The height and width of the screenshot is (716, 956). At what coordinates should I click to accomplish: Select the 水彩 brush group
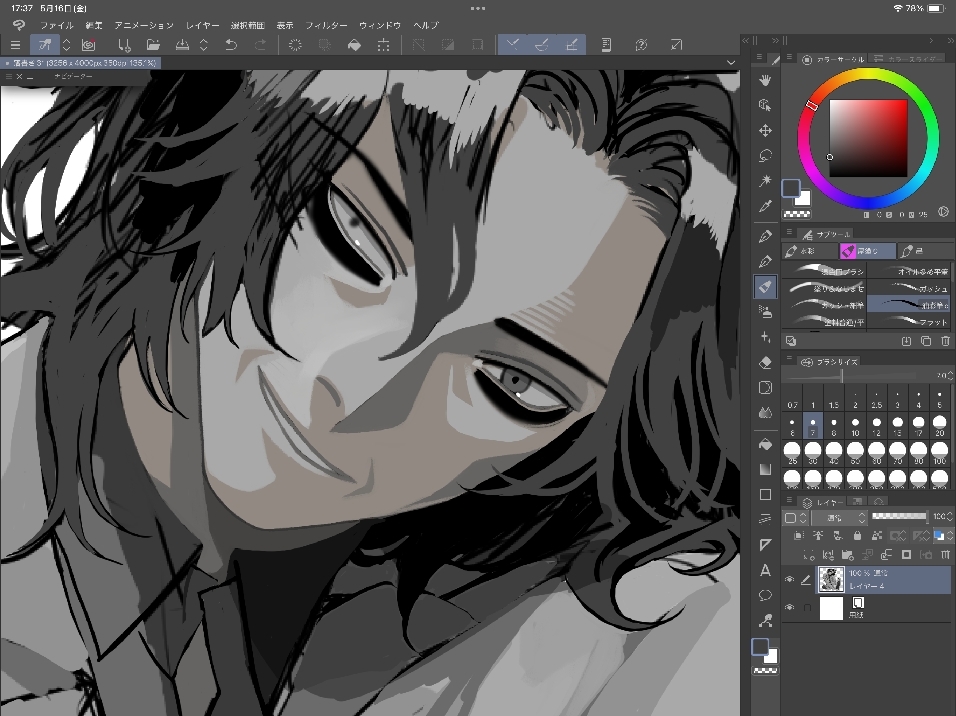pyautogui.click(x=808, y=252)
